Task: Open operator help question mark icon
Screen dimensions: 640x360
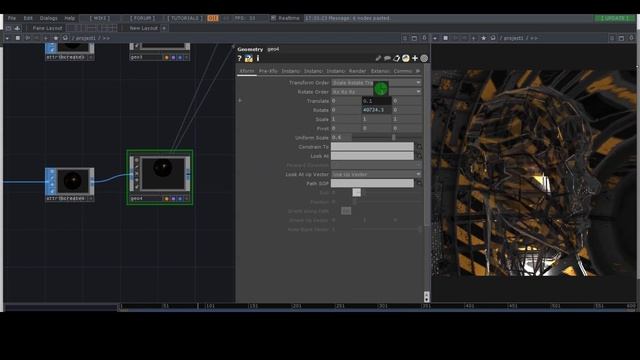Action: pyautogui.click(x=240, y=58)
